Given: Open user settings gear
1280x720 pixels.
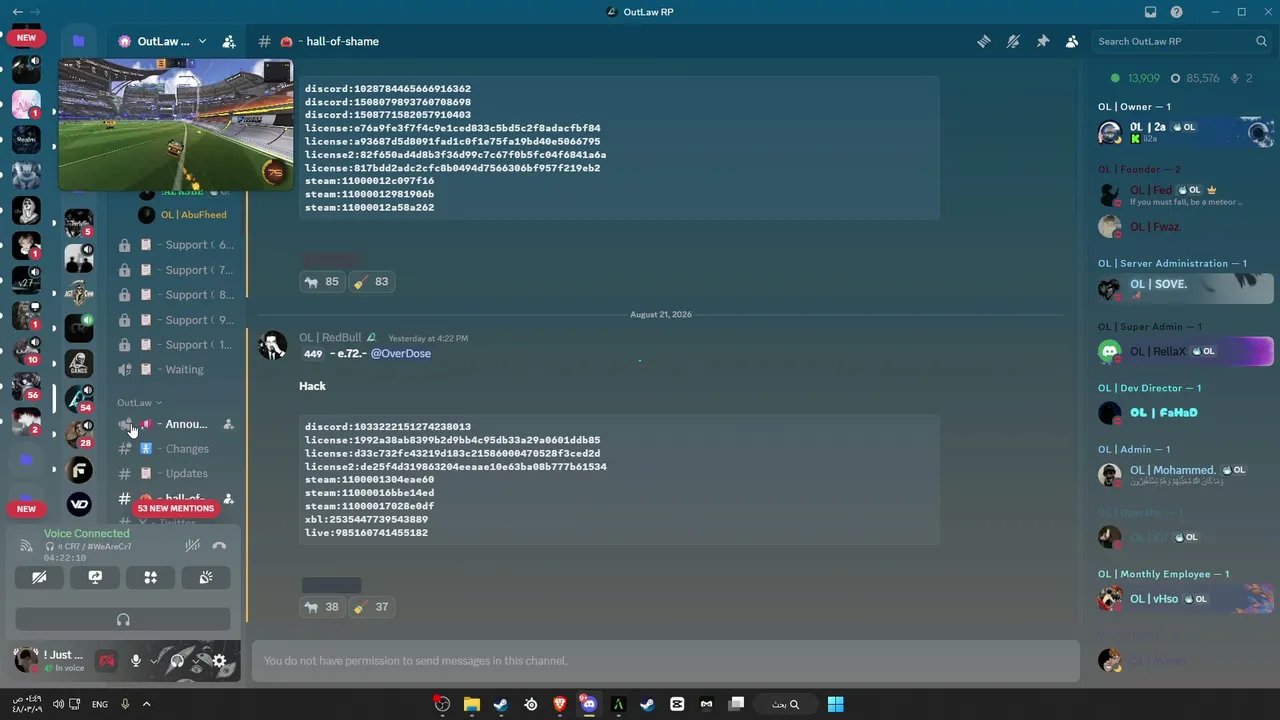Looking at the screenshot, I should [x=219, y=661].
